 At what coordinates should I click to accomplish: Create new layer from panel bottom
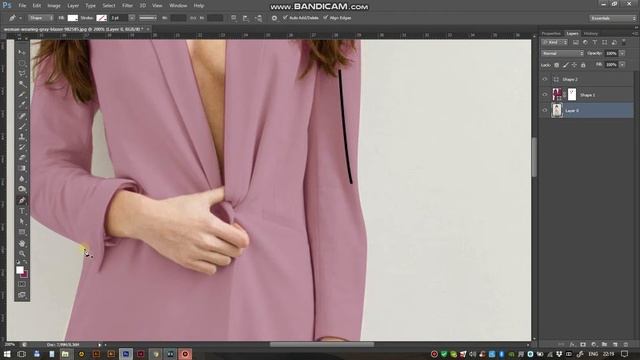tap(615, 345)
